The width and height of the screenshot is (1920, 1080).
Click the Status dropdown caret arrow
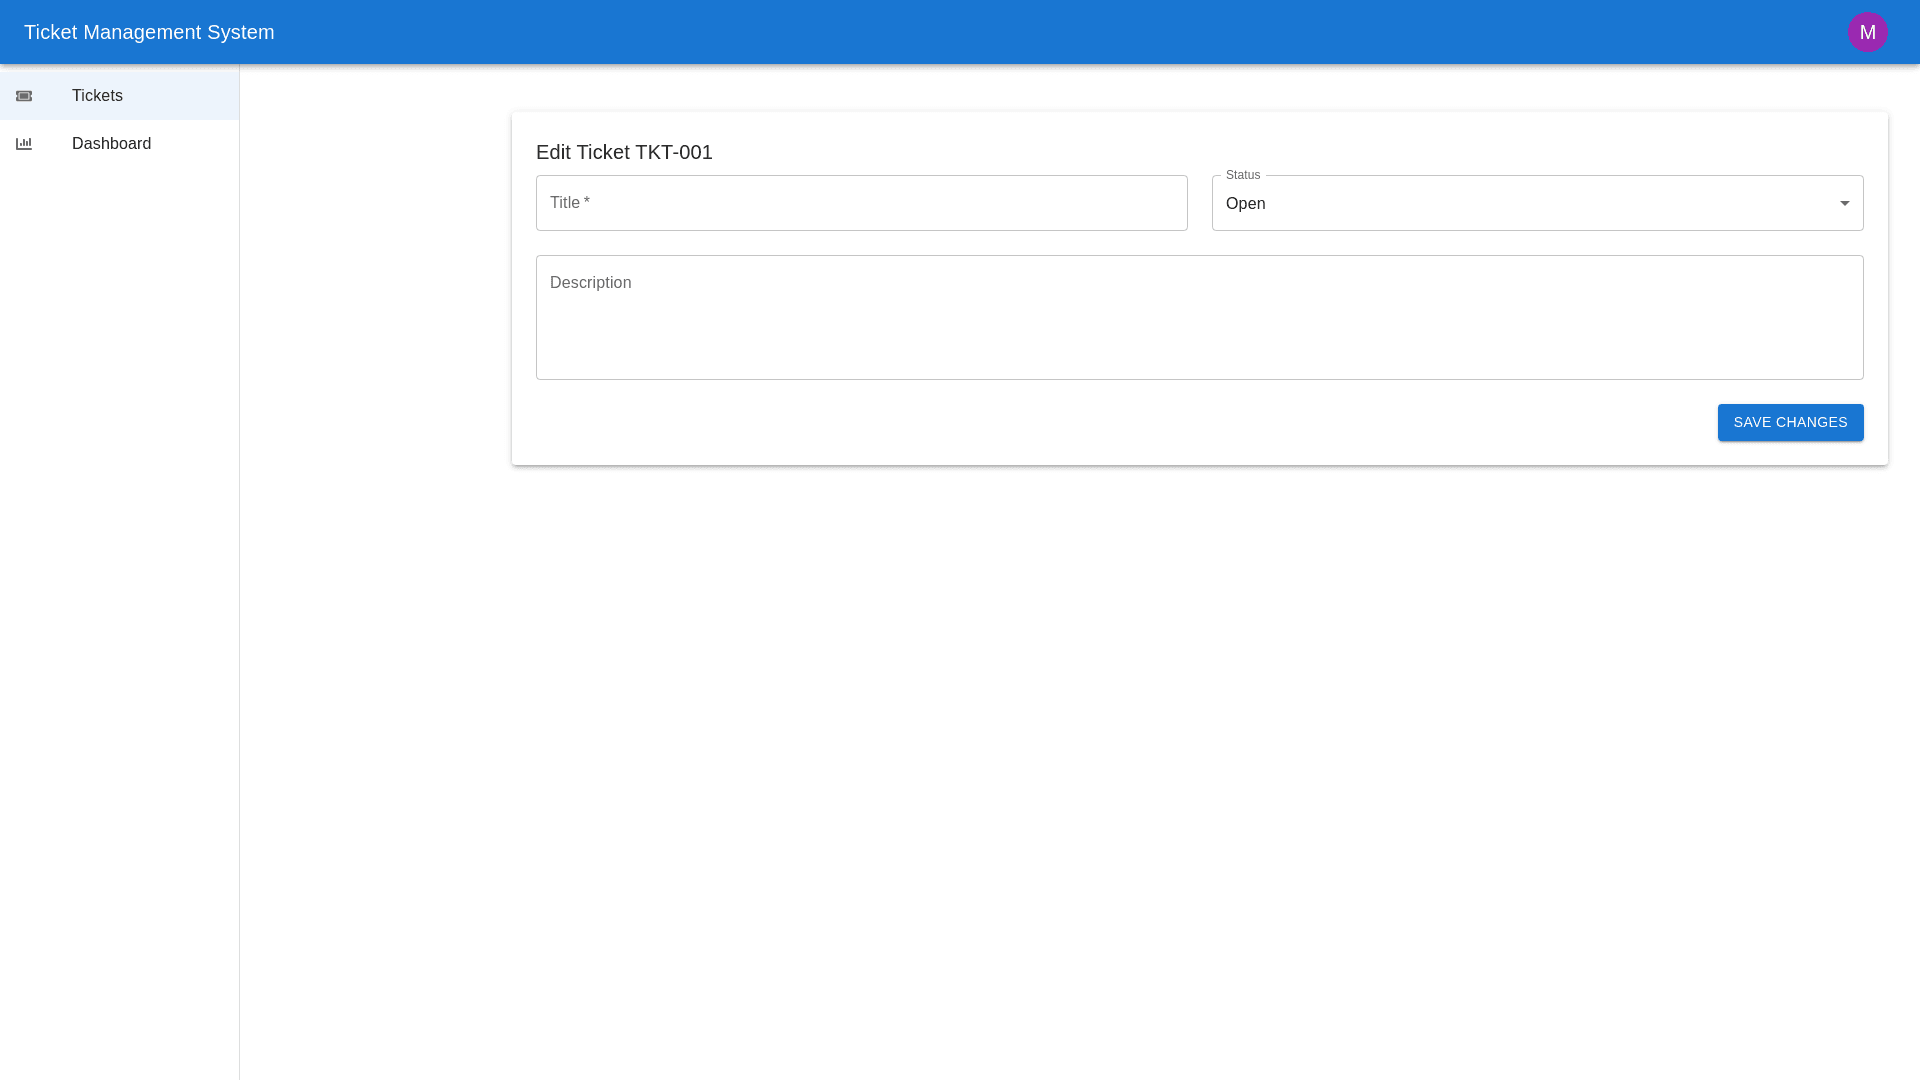click(x=1844, y=203)
